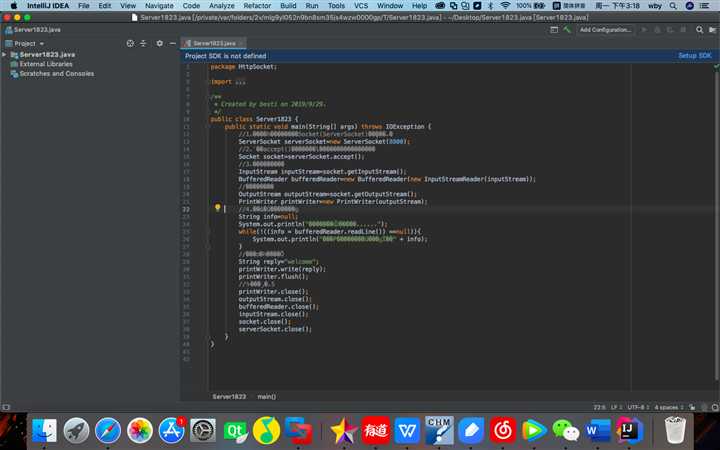Open Launchpad rocket icon in Dock

(x=76, y=431)
